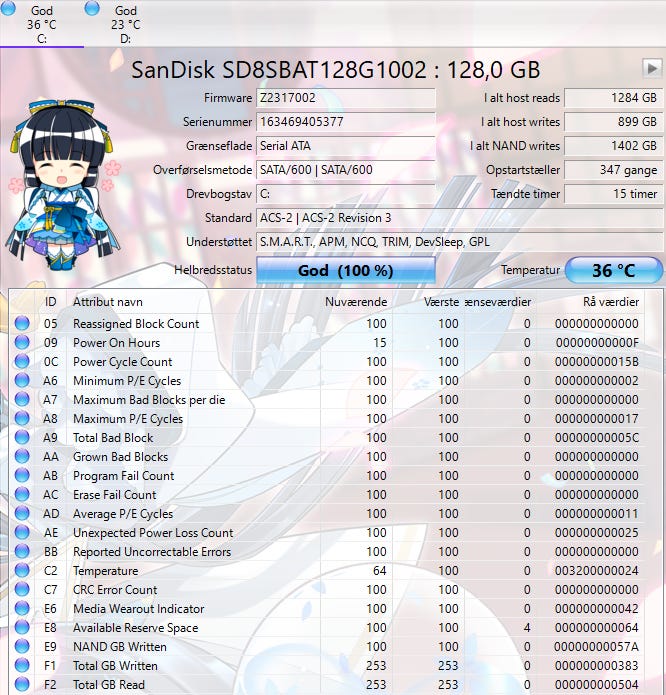Click the blue status orb for C: drive
Screen dimensions: 666x695
(8, 7)
